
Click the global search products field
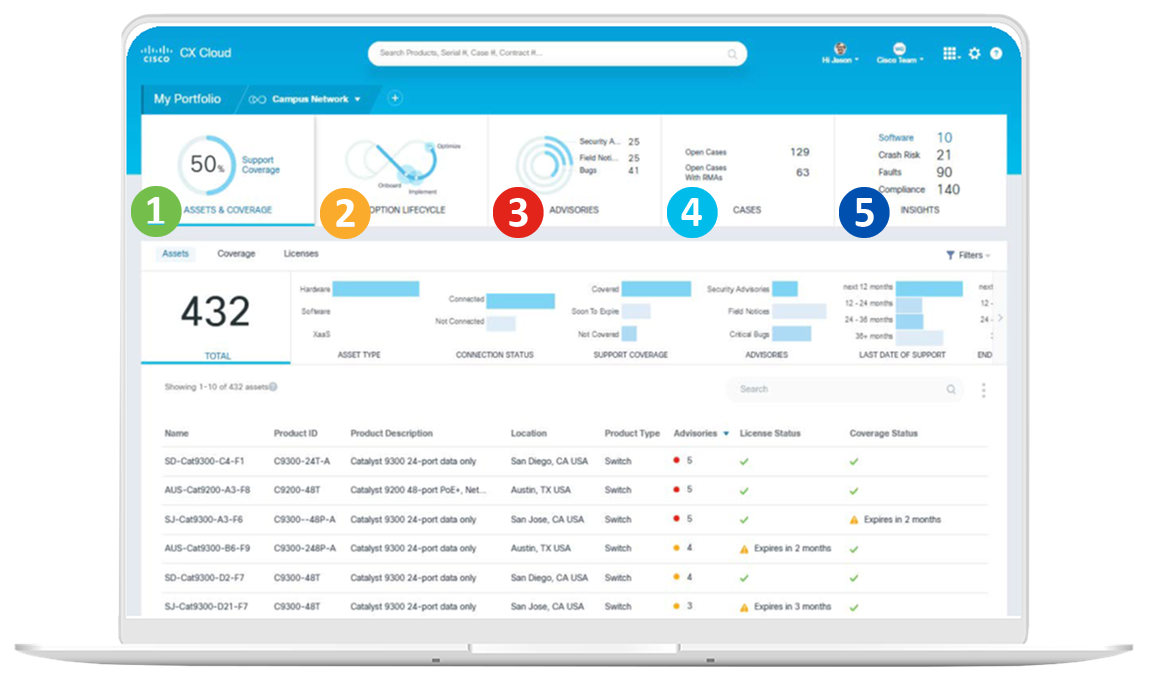(x=557, y=54)
